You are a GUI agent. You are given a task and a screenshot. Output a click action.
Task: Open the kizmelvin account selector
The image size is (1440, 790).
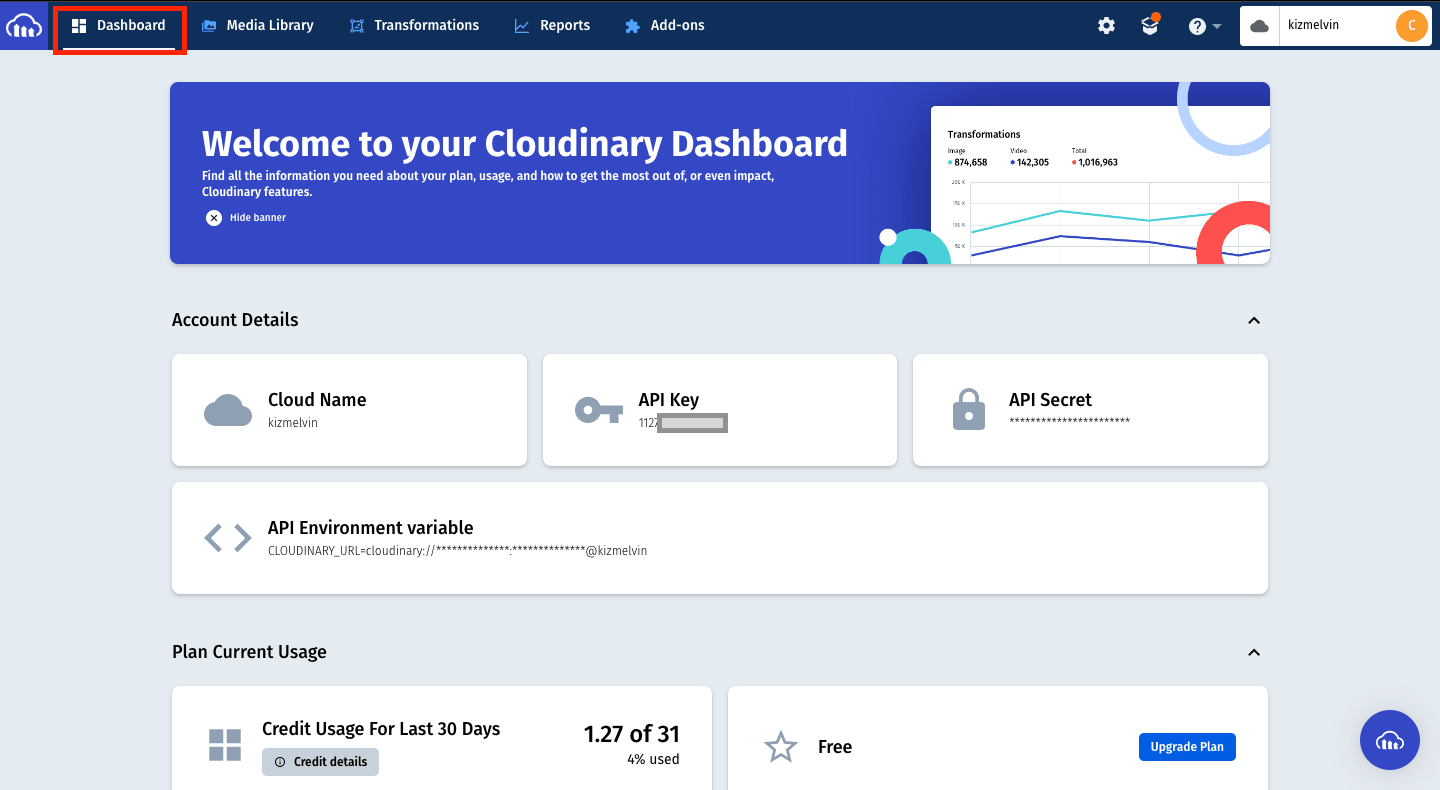1335,26
